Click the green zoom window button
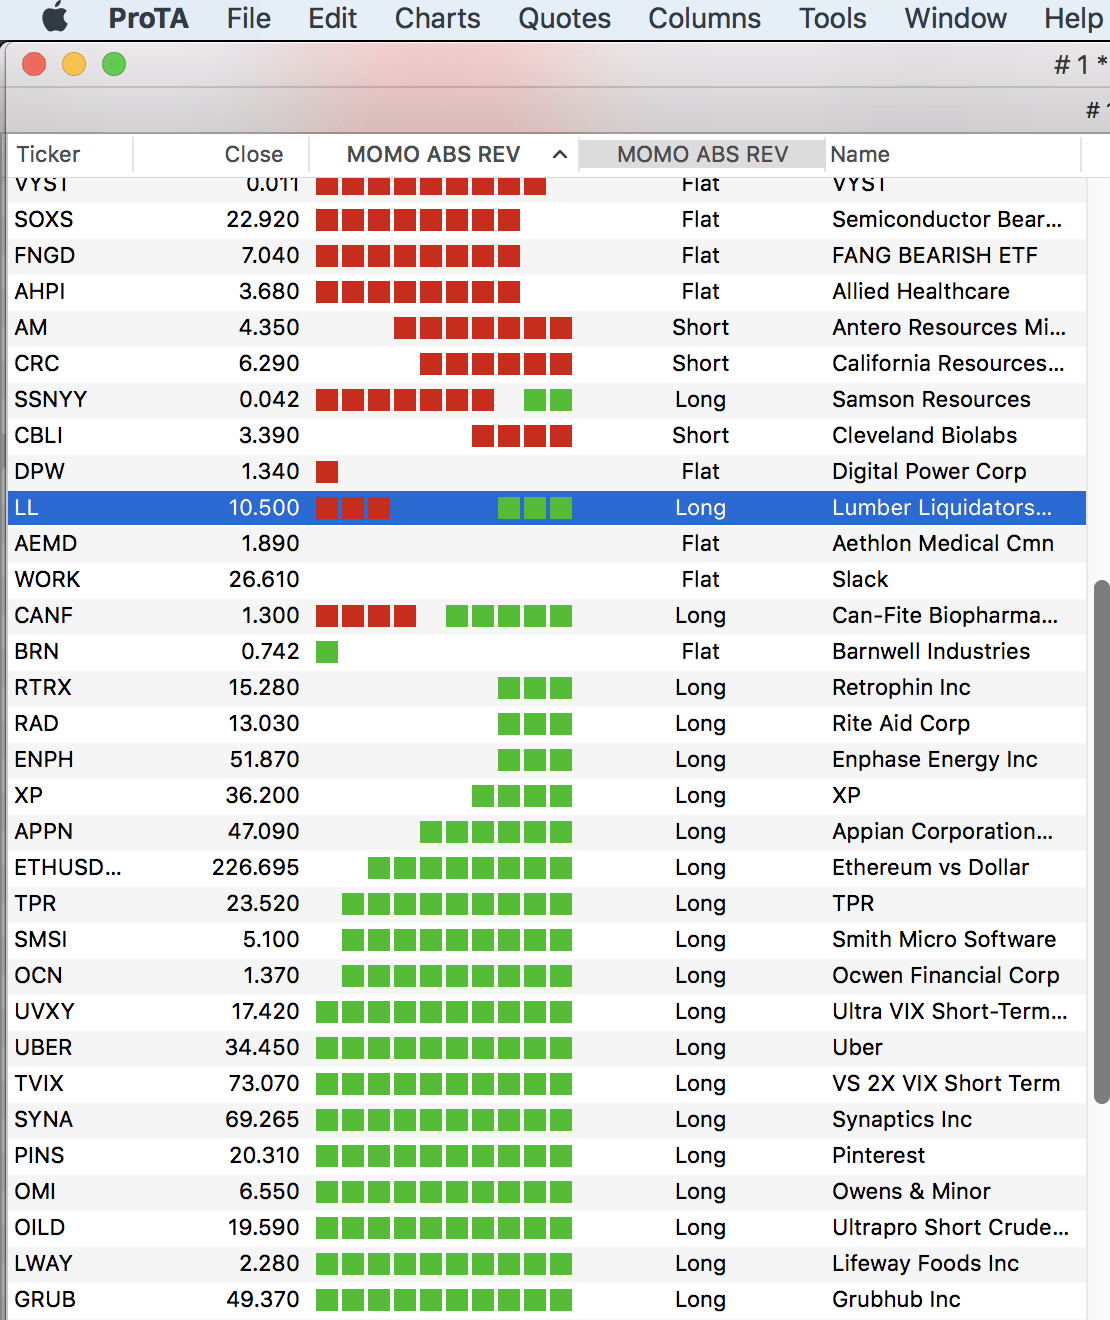This screenshot has height=1320, width=1110. click(x=114, y=65)
